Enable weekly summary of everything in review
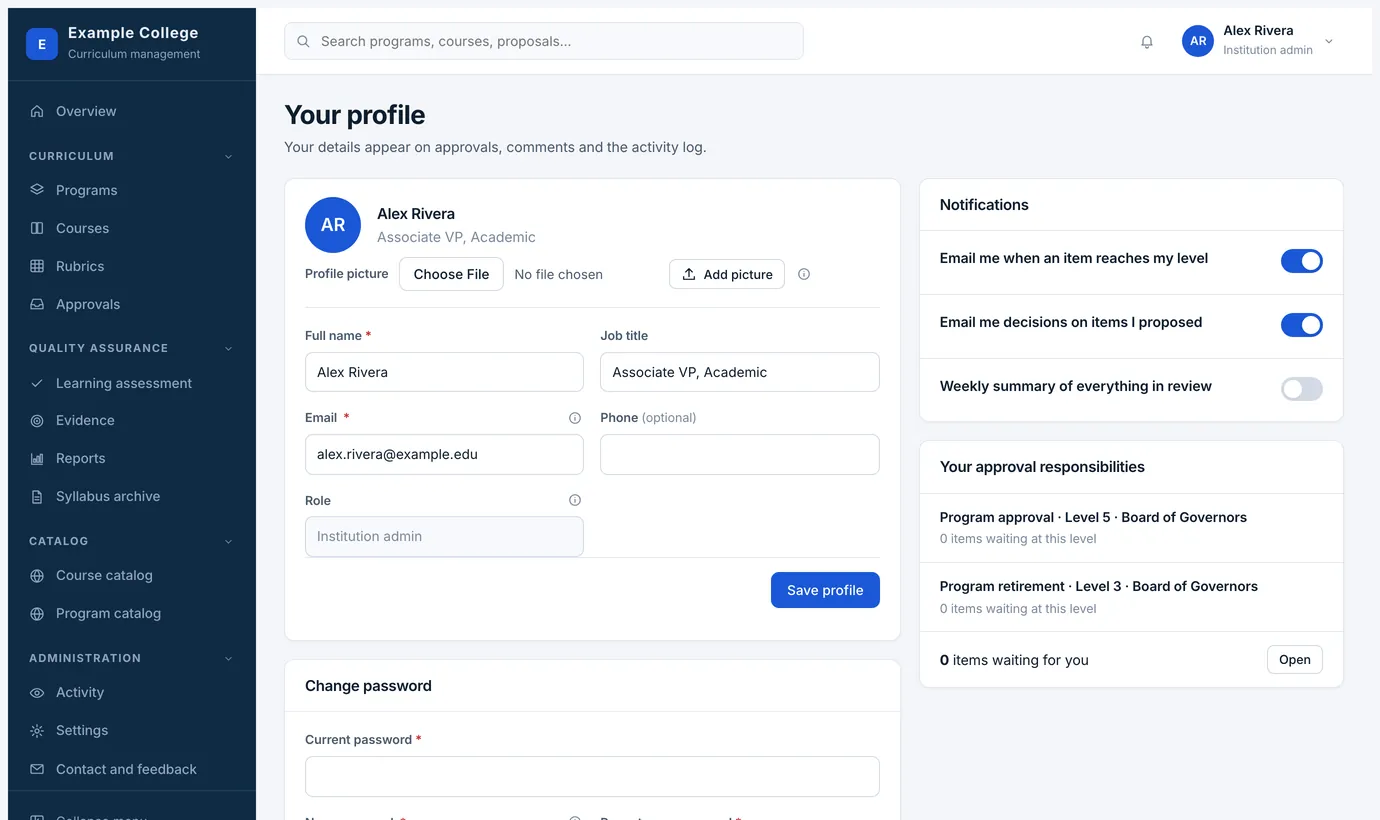Viewport: 1380px width, 820px height. point(1302,389)
